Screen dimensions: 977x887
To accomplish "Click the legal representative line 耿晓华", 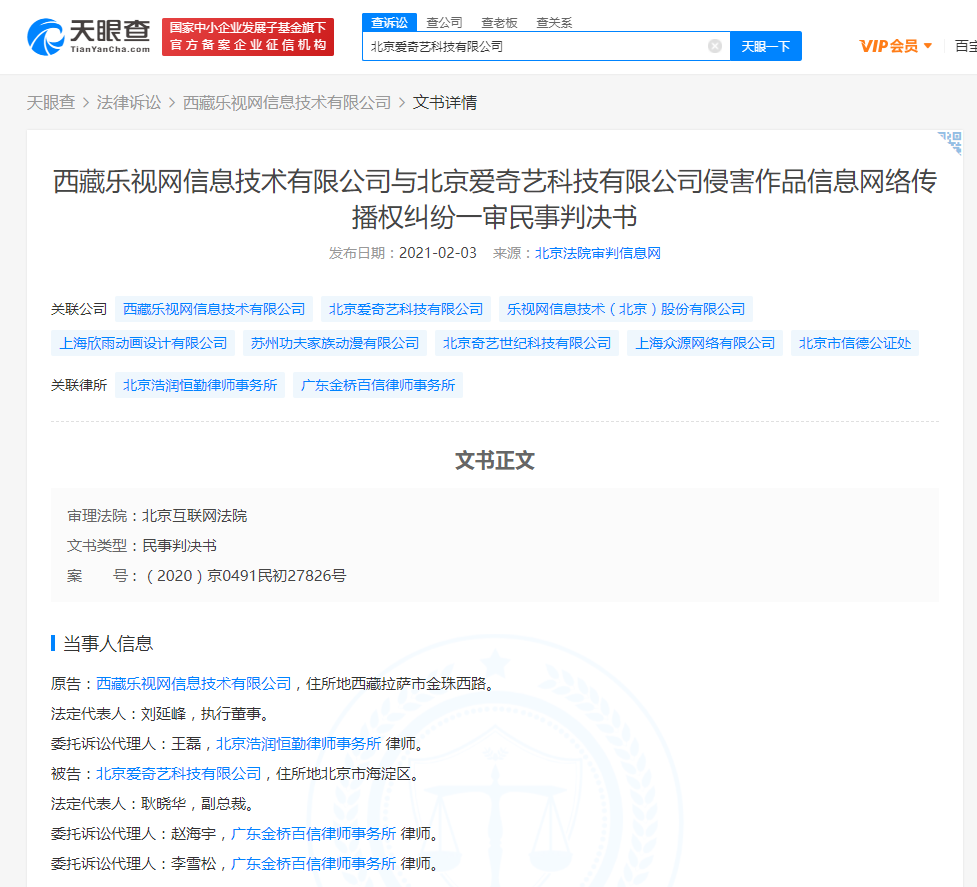I will coord(153,804).
